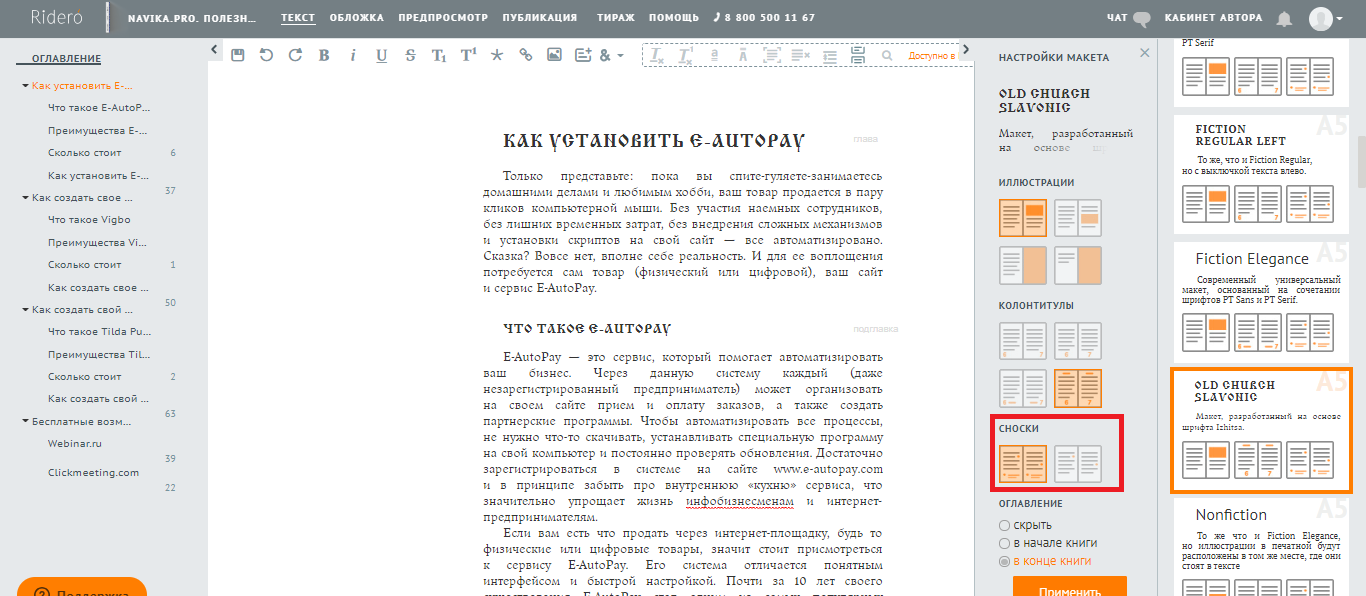Apply bold formatting
The height and width of the screenshot is (596, 1366).
coord(324,55)
